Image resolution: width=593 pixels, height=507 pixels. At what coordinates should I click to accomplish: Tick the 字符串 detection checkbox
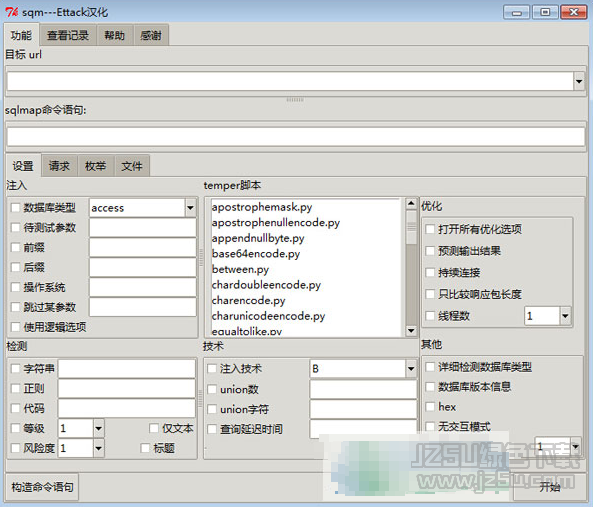pos(16,369)
